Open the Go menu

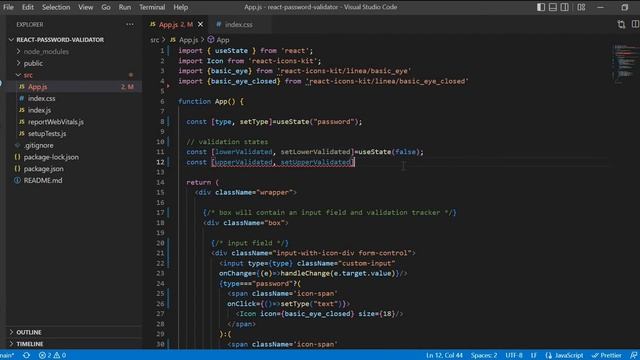pyautogui.click(x=106, y=7)
